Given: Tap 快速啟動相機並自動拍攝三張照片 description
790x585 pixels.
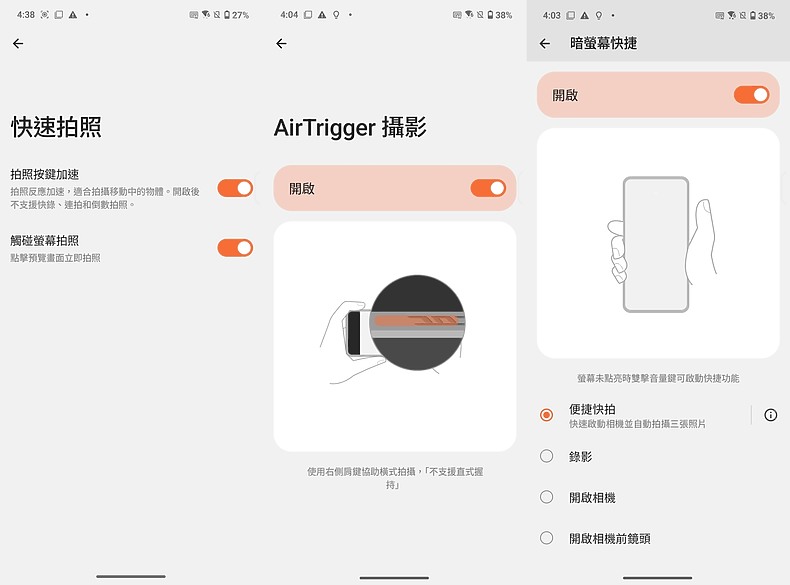Looking at the screenshot, I should (637, 424).
